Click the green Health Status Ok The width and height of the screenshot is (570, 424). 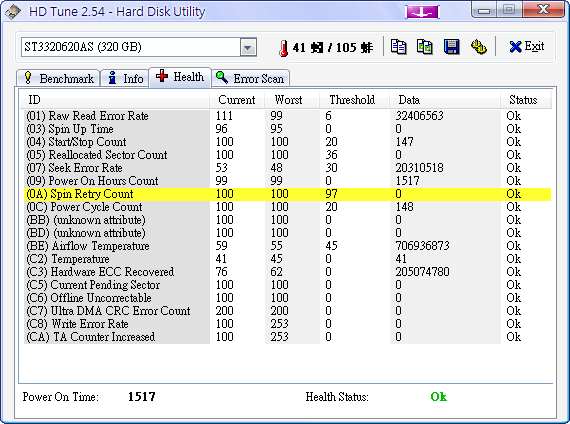pos(438,397)
